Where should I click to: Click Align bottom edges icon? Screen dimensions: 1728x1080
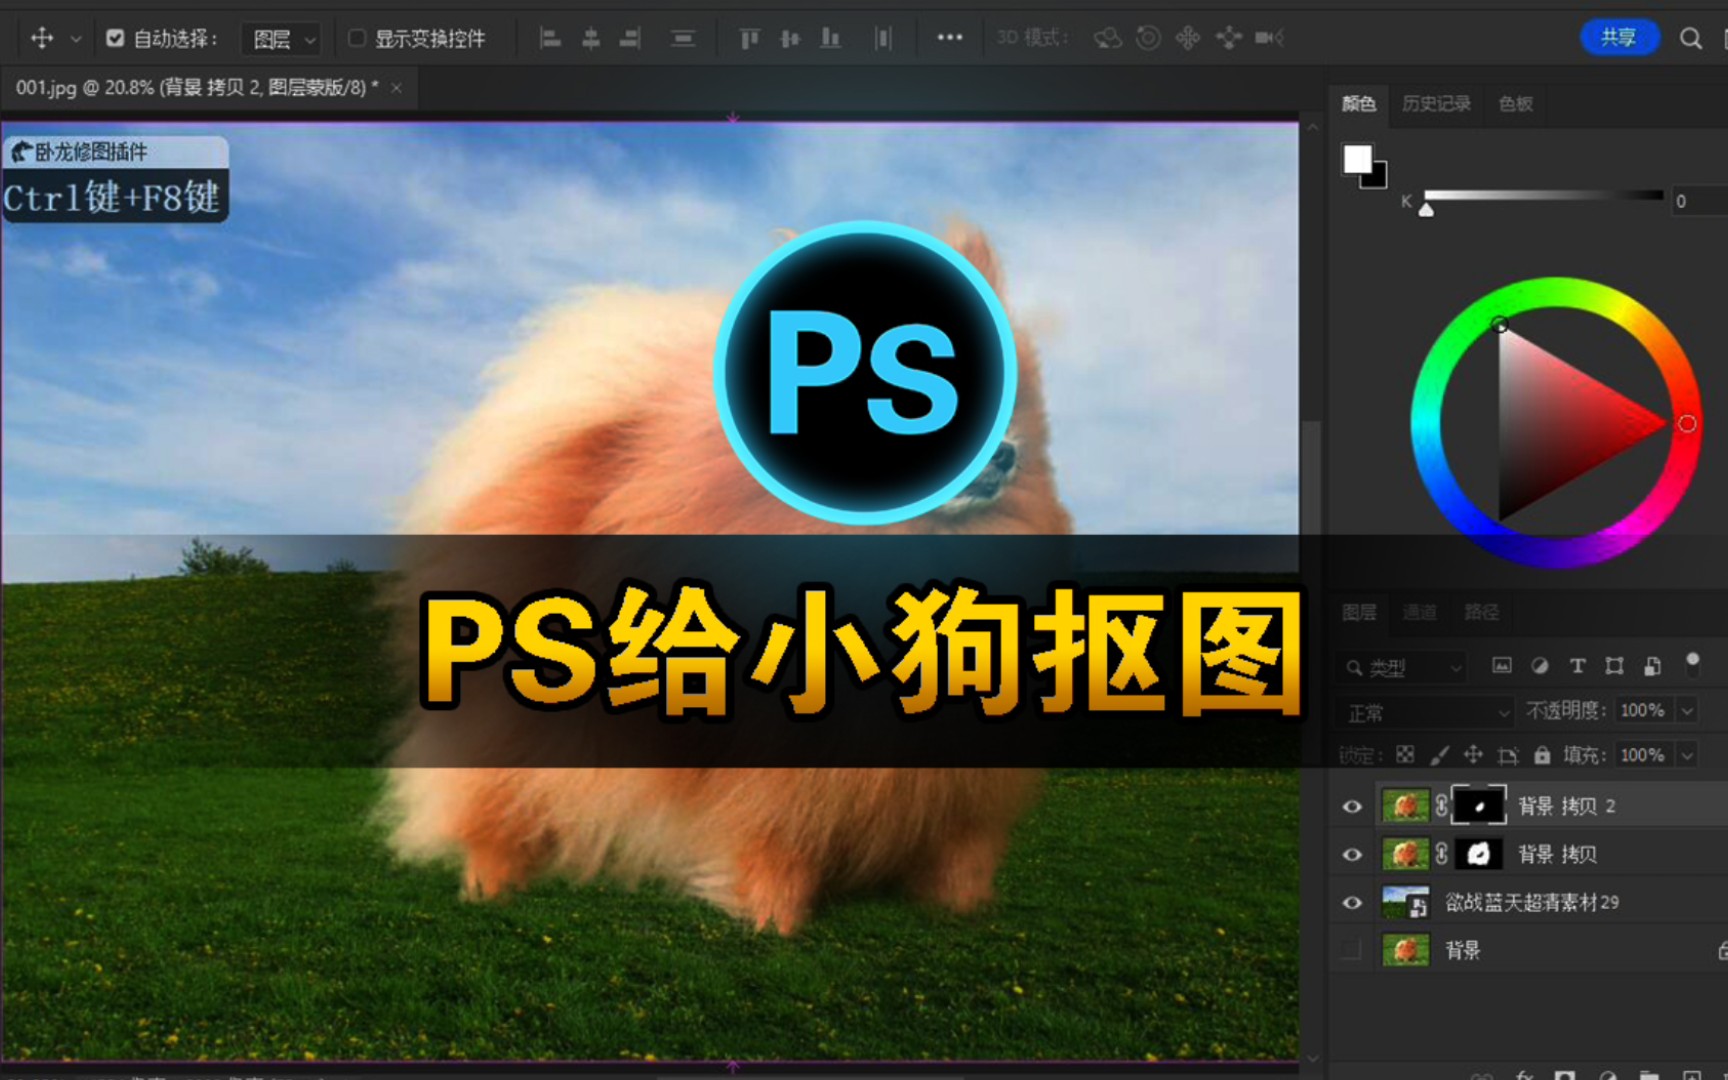click(x=830, y=38)
